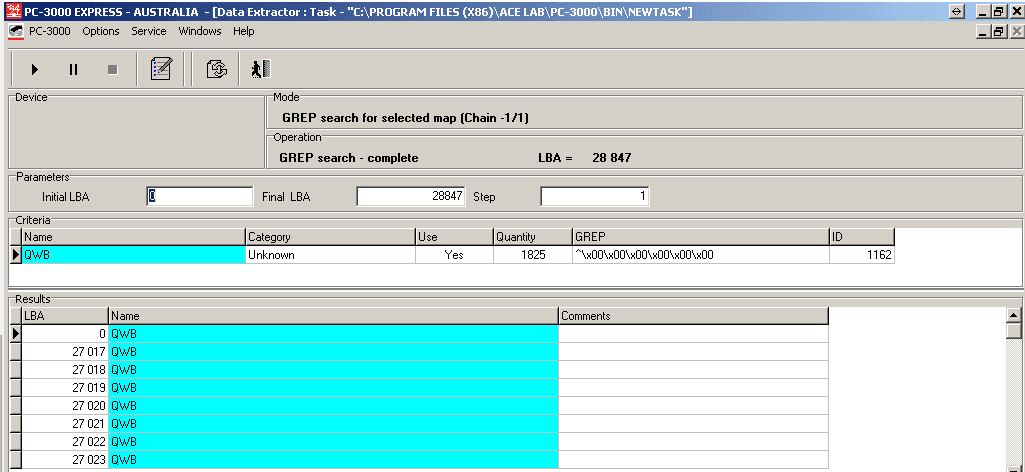Screen dimensions: 1025x472
Task: Open the Help menu
Action: [x=243, y=31]
